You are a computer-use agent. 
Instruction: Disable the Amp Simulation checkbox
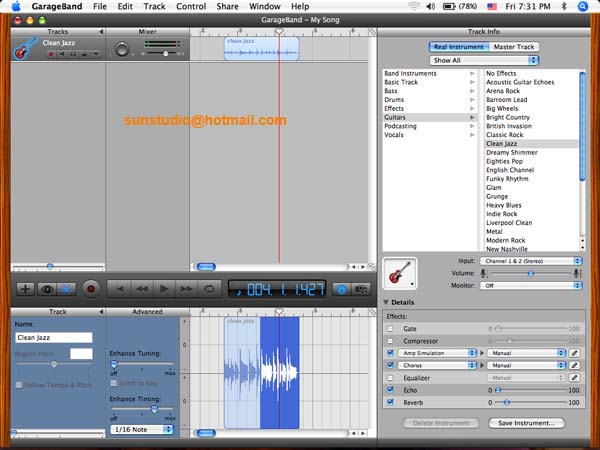[390, 353]
